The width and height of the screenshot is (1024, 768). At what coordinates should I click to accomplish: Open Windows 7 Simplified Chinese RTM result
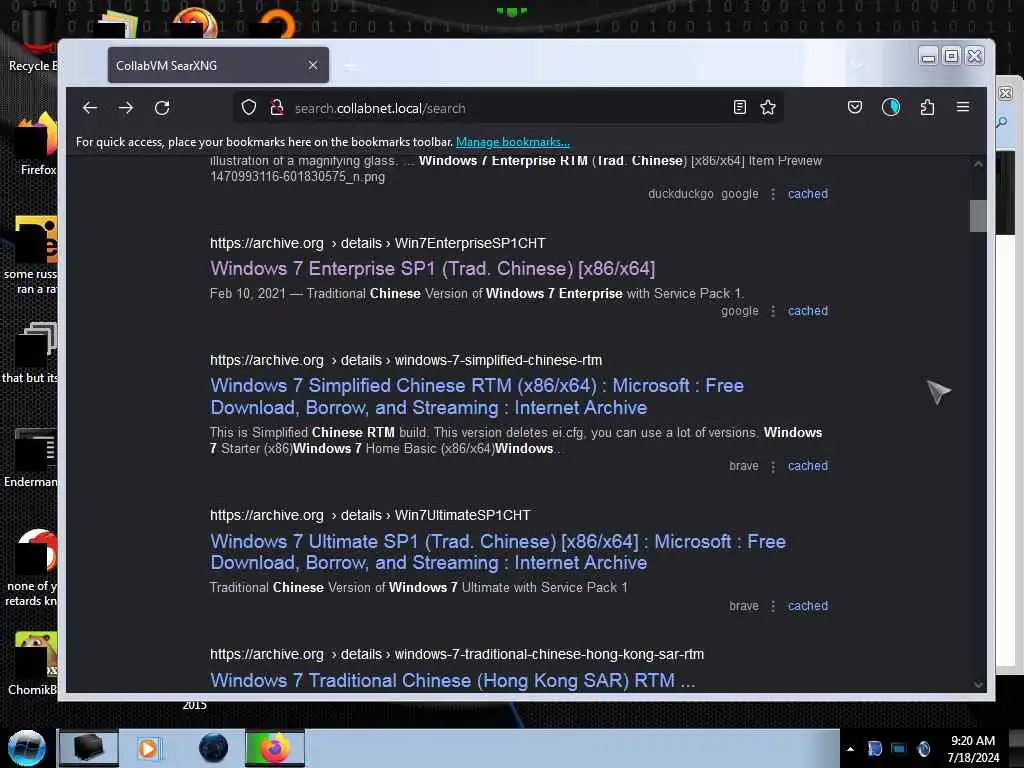point(477,396)
